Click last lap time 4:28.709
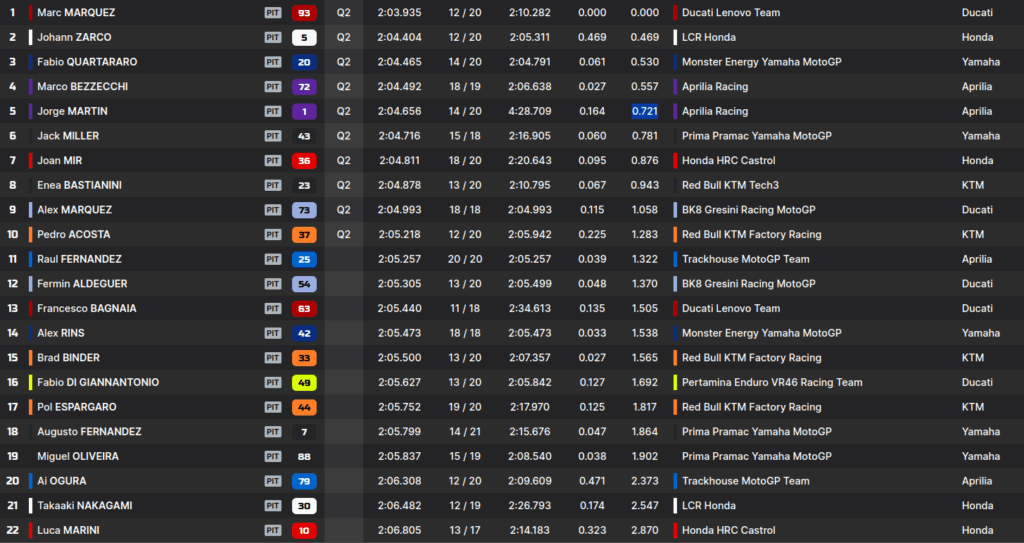 530,111
